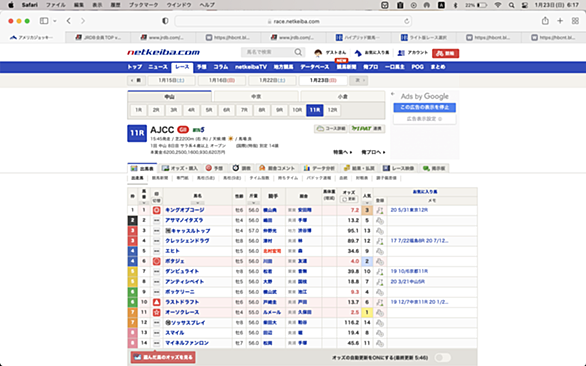Toggle the prediction mark for アンティシペイト
Screen dimensions: 586x366
[156, 282]
